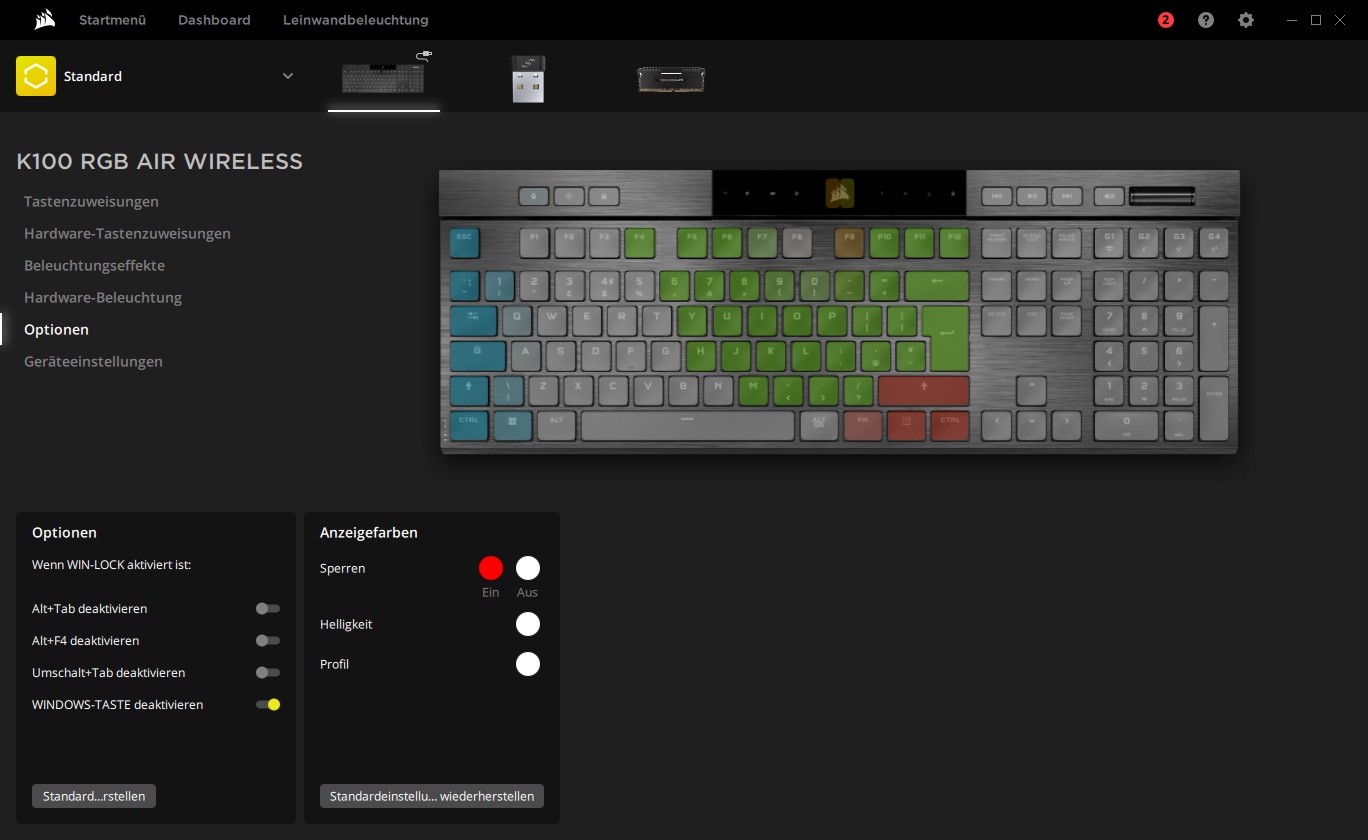Pick the white Sperren Aus color
Screen dimensions: 1368x840
point(528,568)
